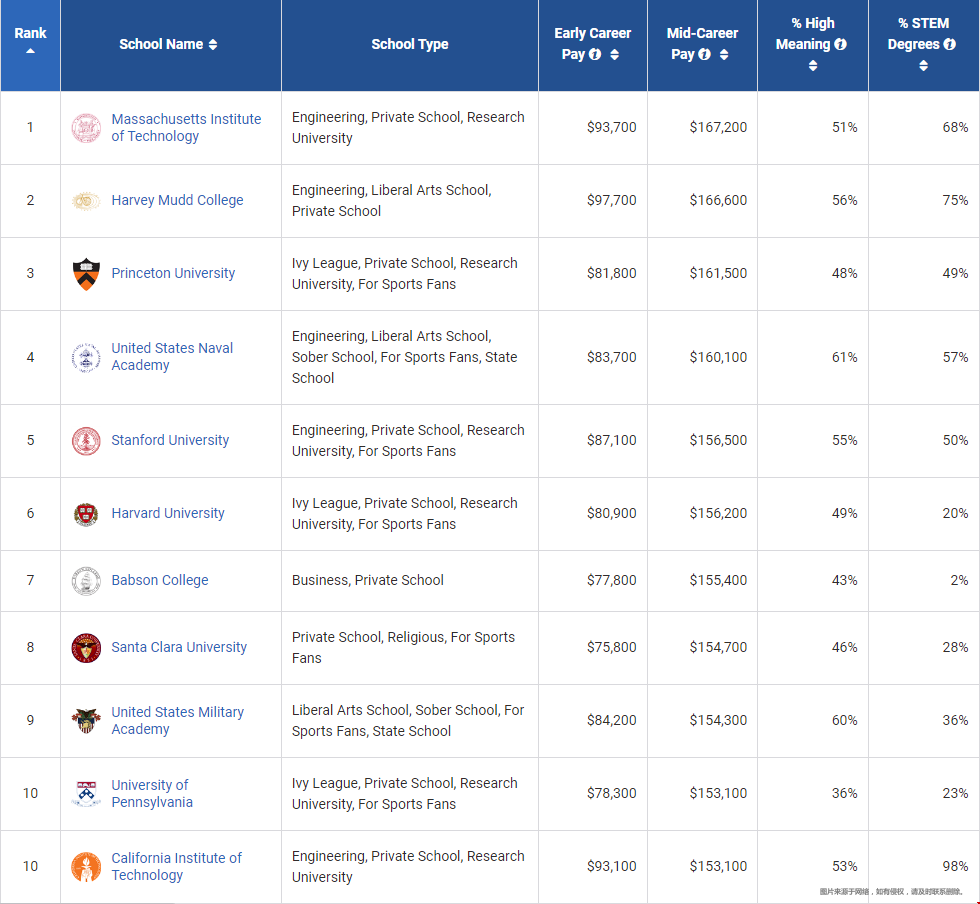Open United States Naval Academy link
This screenshot has width=980, height=904.
pos(172,356)
